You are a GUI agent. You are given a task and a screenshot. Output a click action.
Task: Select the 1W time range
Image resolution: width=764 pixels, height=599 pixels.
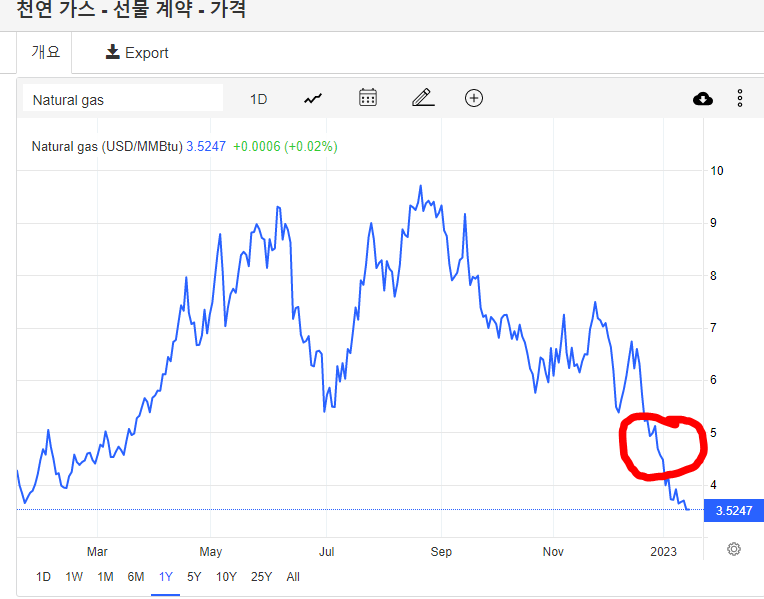click(x=74, y=577)
